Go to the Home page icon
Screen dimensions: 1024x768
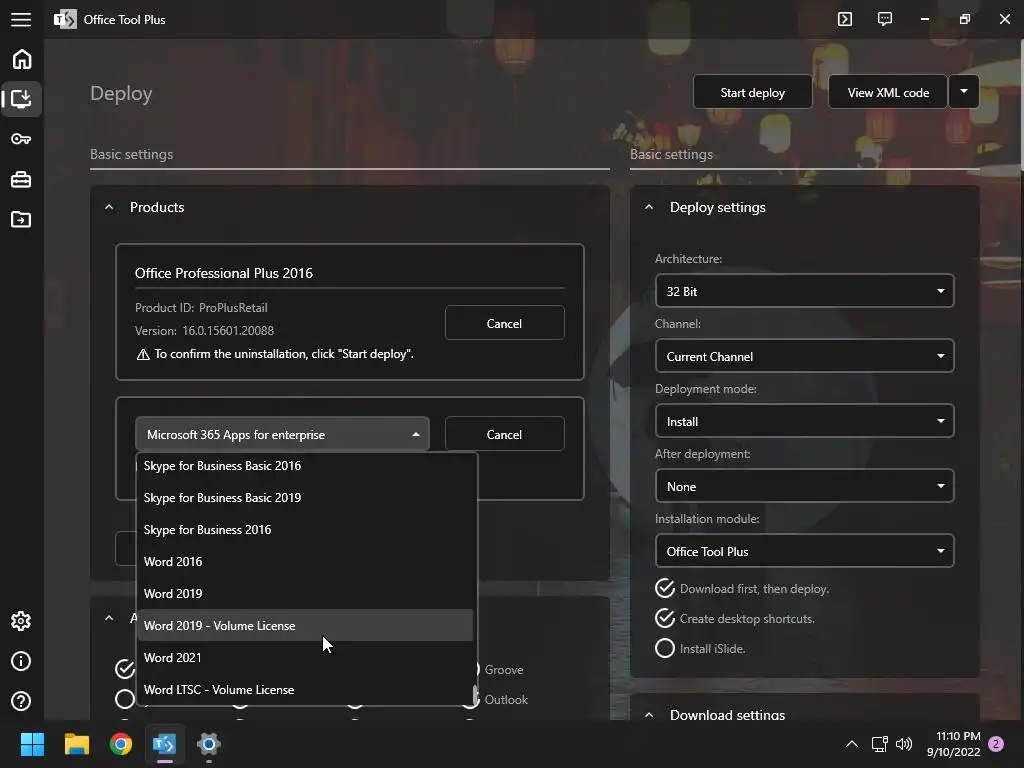click(x=22, y=59)
